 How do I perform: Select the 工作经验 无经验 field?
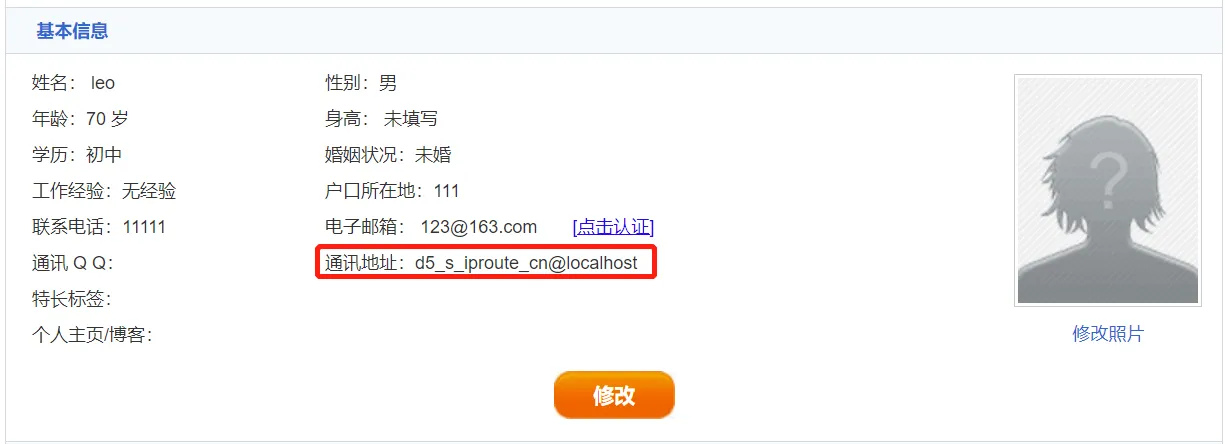pos(104,191)
